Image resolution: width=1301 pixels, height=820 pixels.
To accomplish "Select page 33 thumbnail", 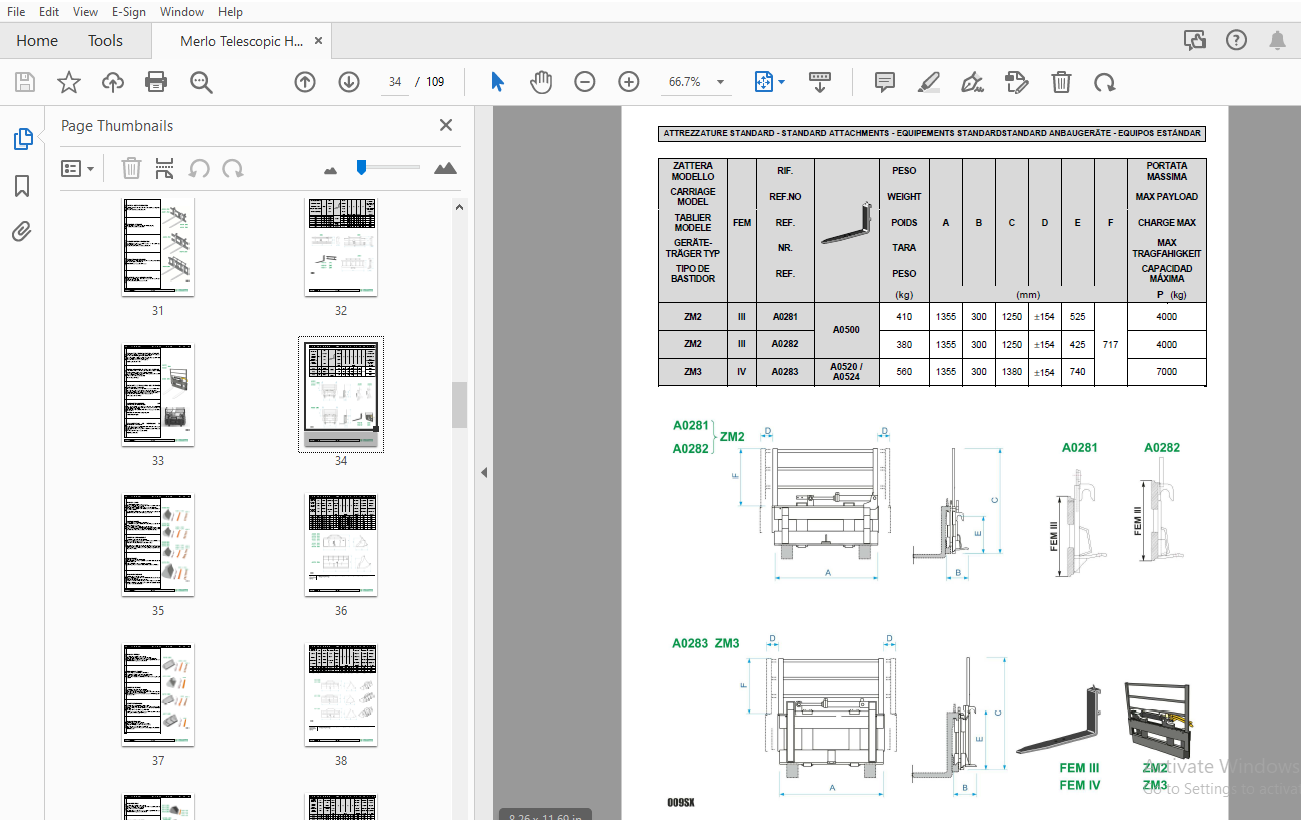I will pyautogui.click(x=158, y=395).
